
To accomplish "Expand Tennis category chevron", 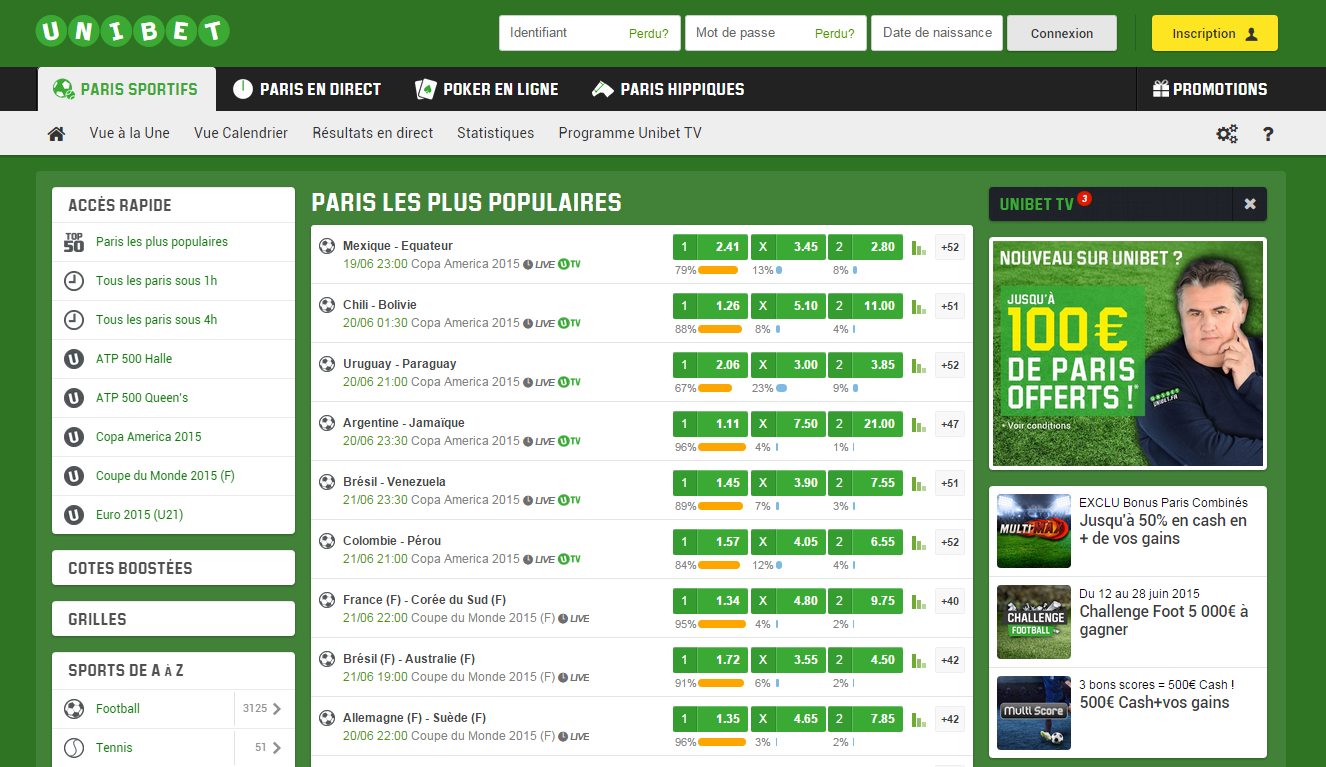I will coord(277,748).
